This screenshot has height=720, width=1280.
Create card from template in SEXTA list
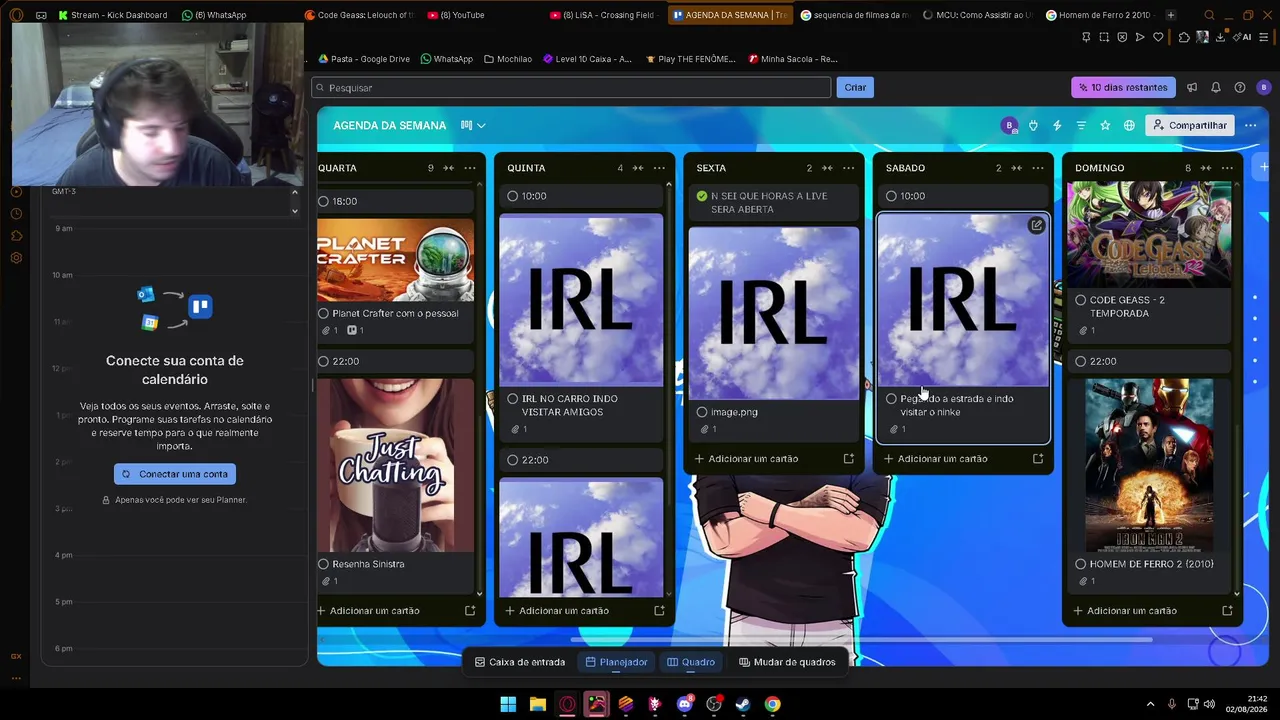[x=848, y=459]
